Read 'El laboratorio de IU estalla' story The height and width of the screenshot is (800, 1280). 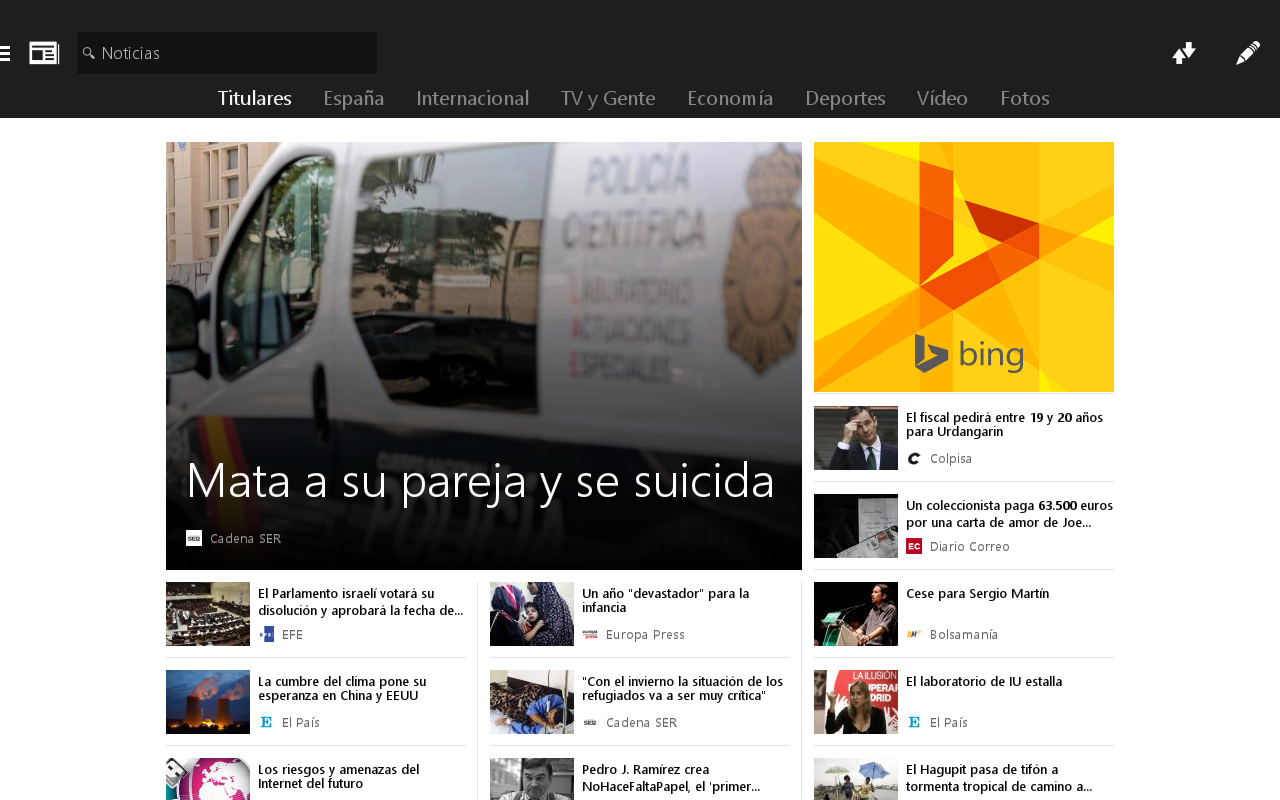point(984,680)
